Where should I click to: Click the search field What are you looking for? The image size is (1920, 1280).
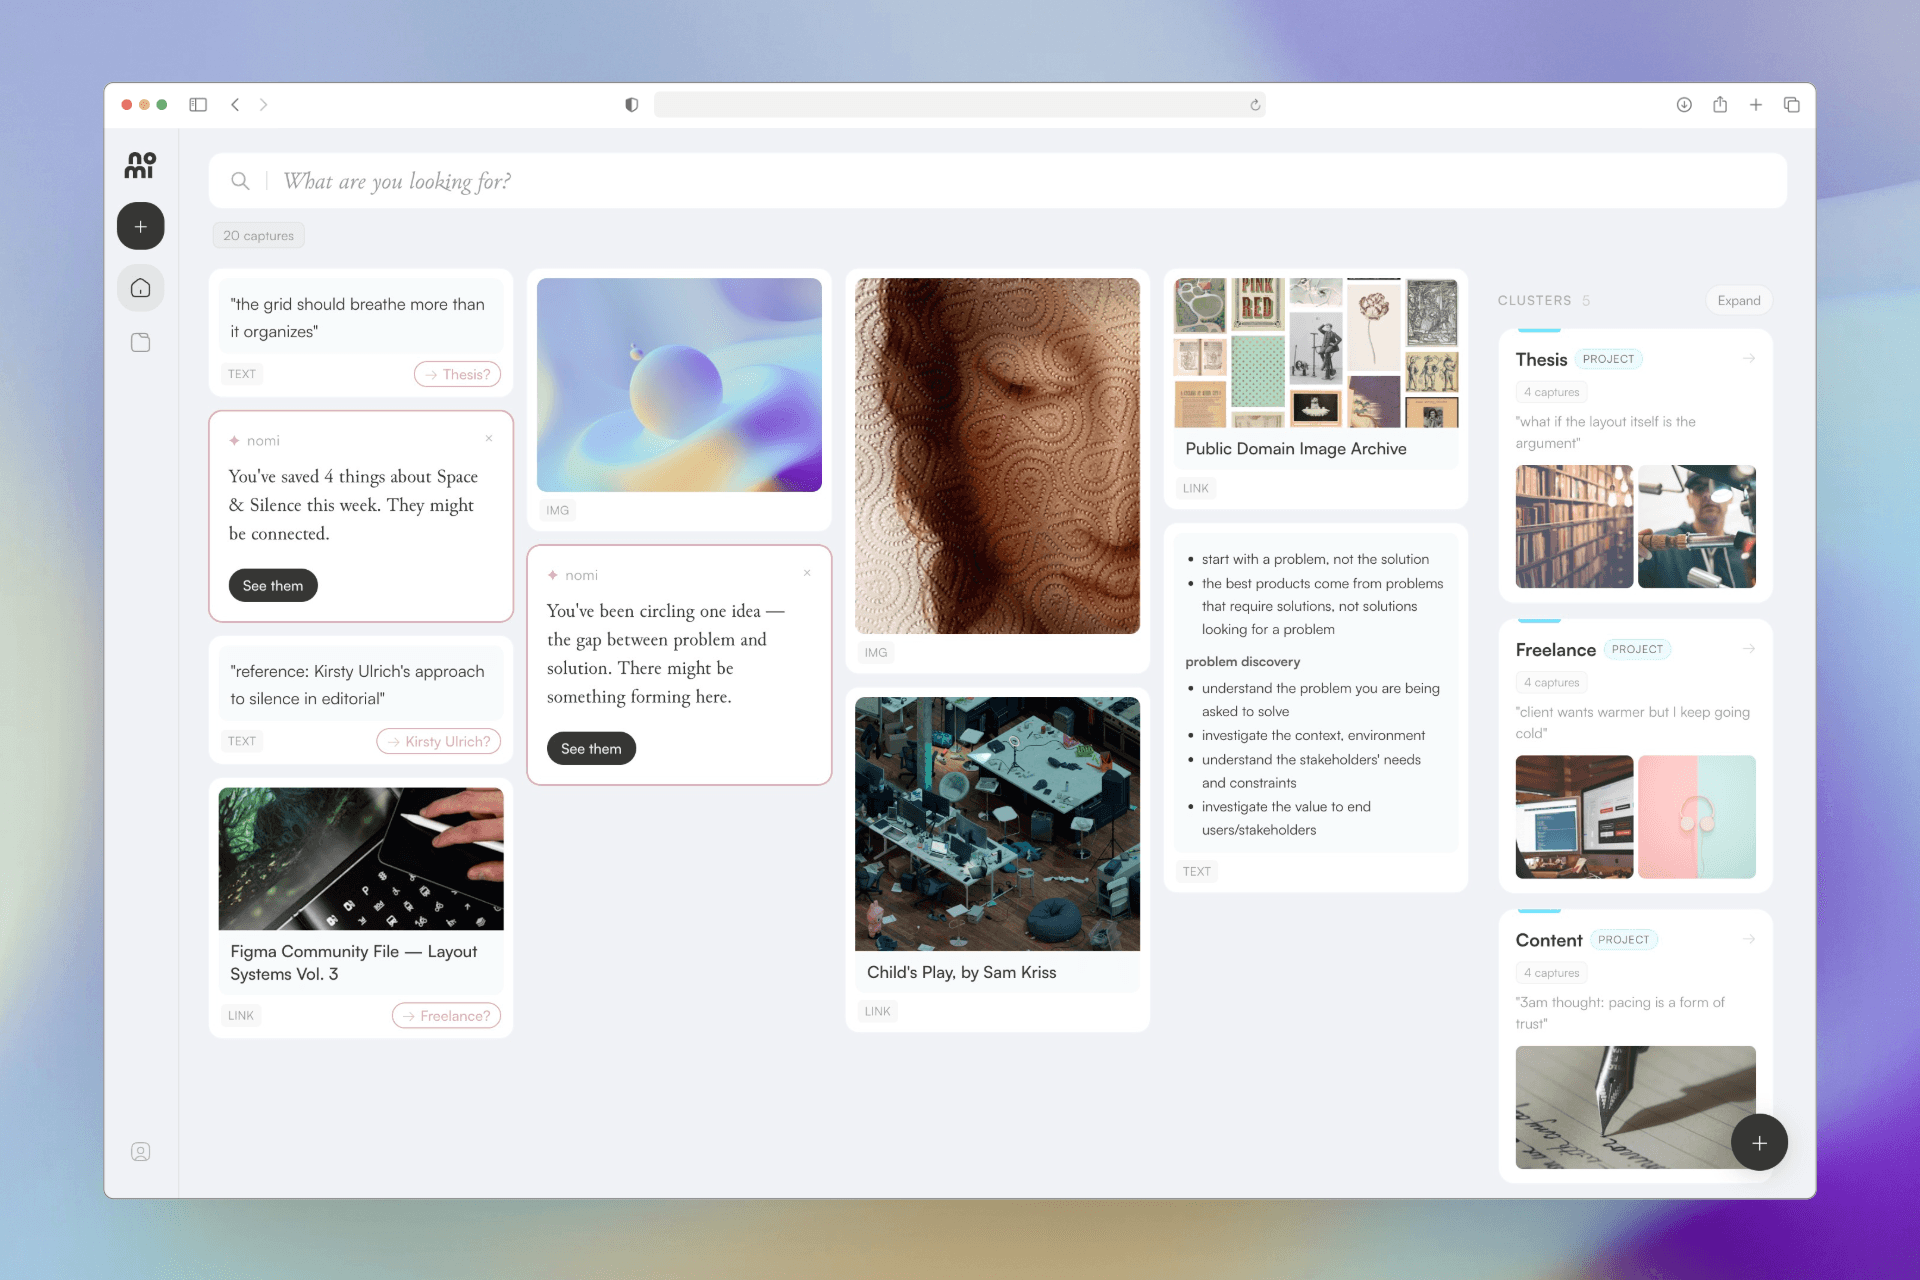pyautogui.click(x=700, y=181)
